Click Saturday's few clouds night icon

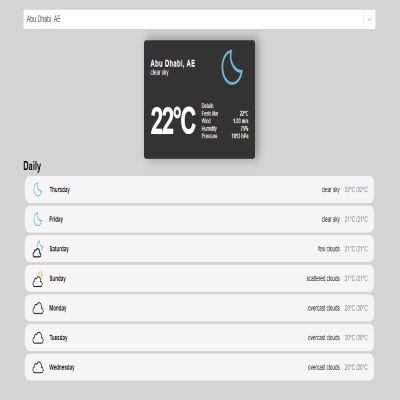coord(38,249)
